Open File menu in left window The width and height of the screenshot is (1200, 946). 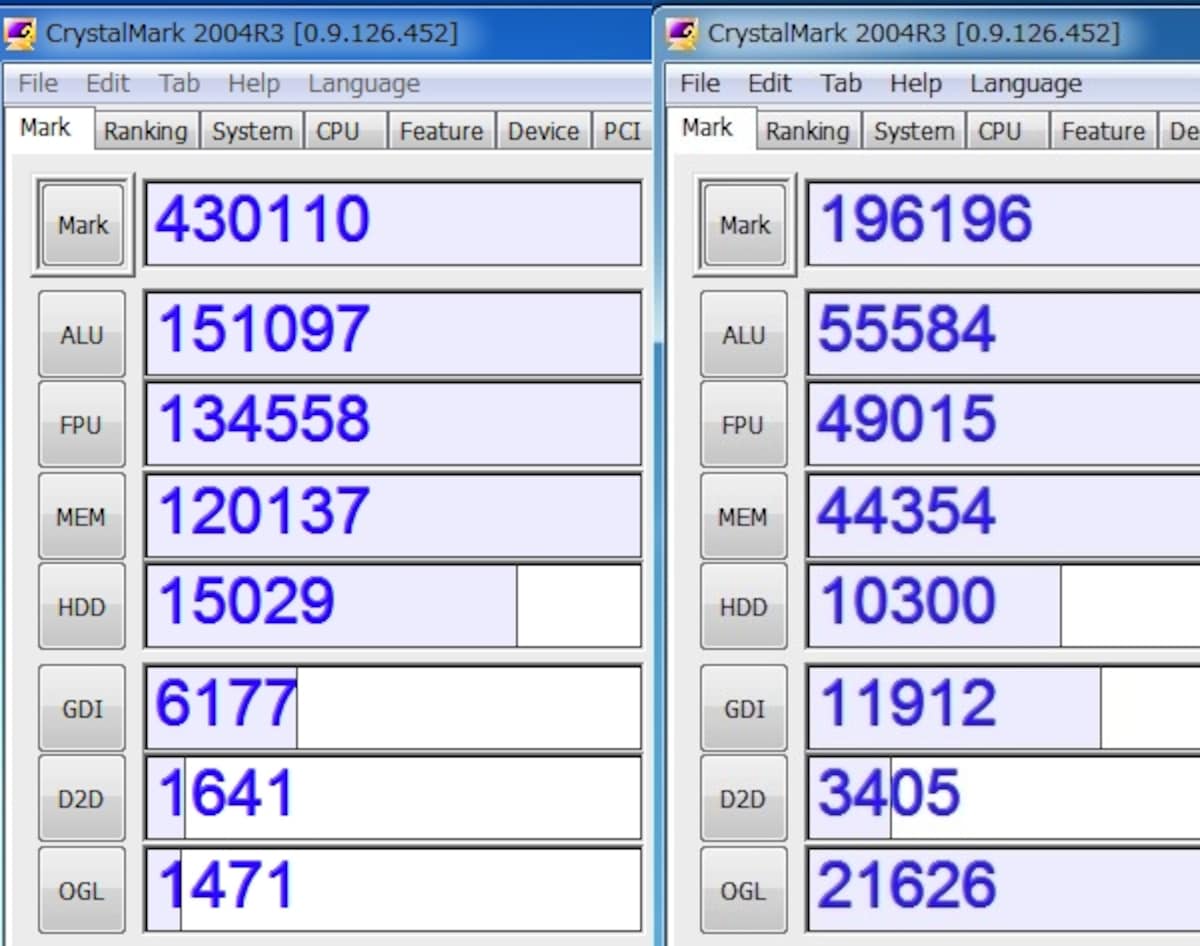pos(38,83)
